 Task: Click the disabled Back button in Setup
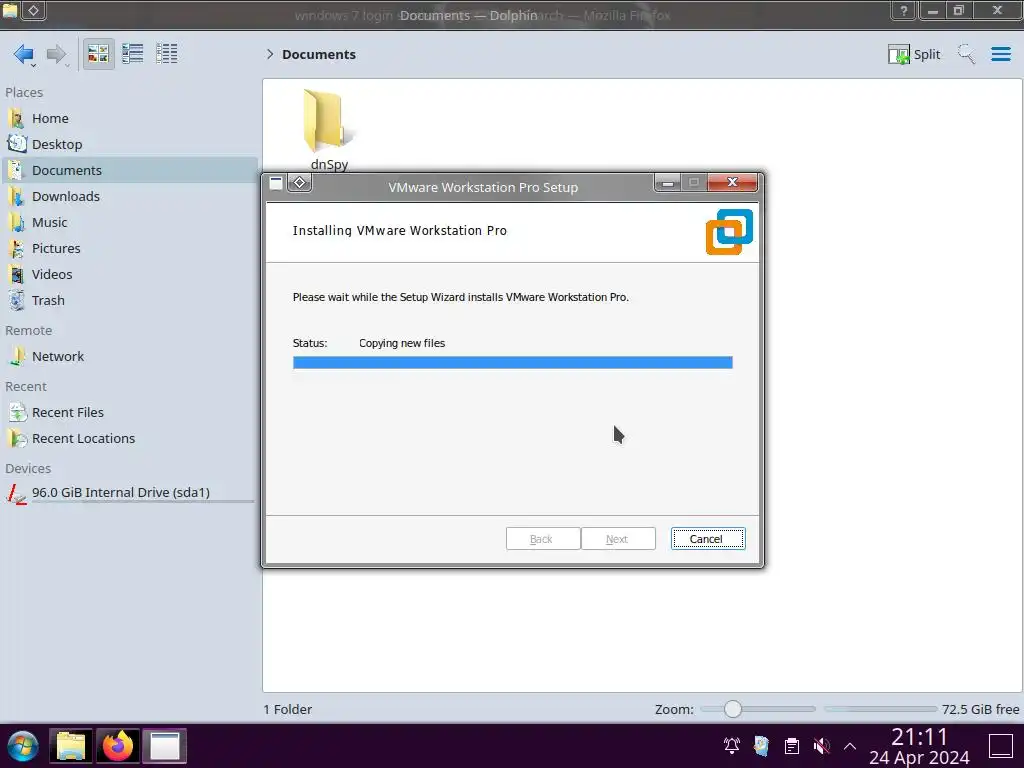[543, 539]
